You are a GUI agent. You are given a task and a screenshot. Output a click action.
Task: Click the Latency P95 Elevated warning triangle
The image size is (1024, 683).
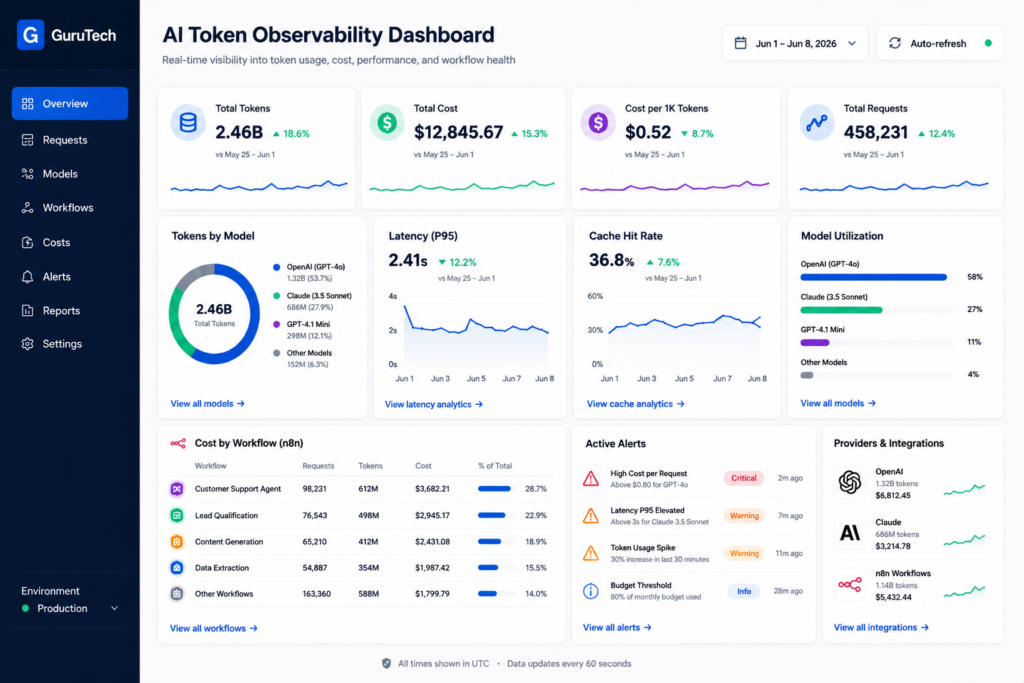tap(591, 516)
